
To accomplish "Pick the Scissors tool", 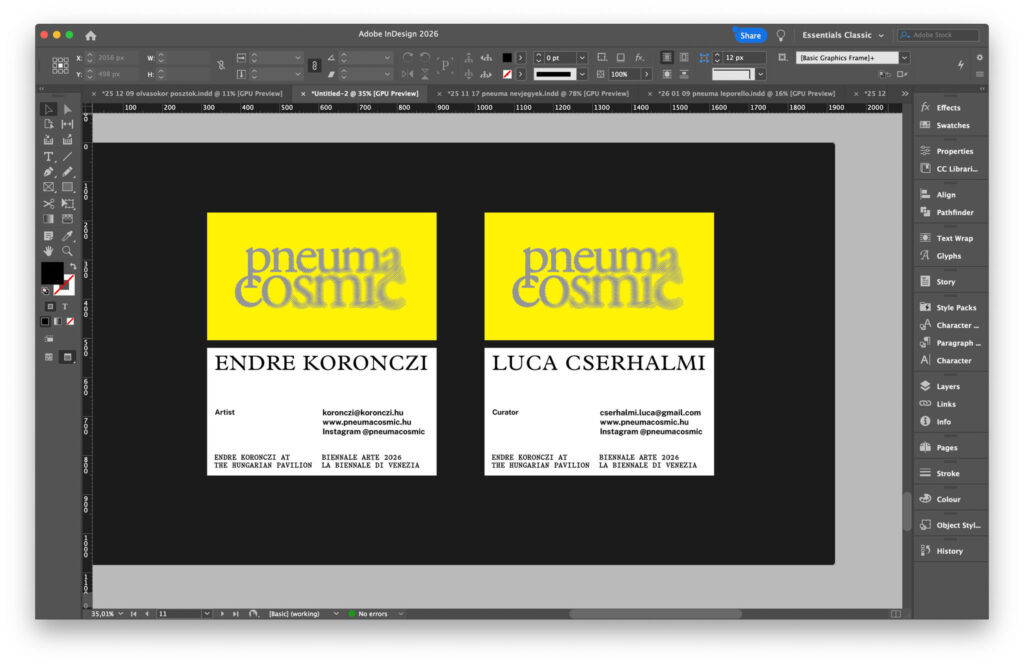I will pos(48,203).
